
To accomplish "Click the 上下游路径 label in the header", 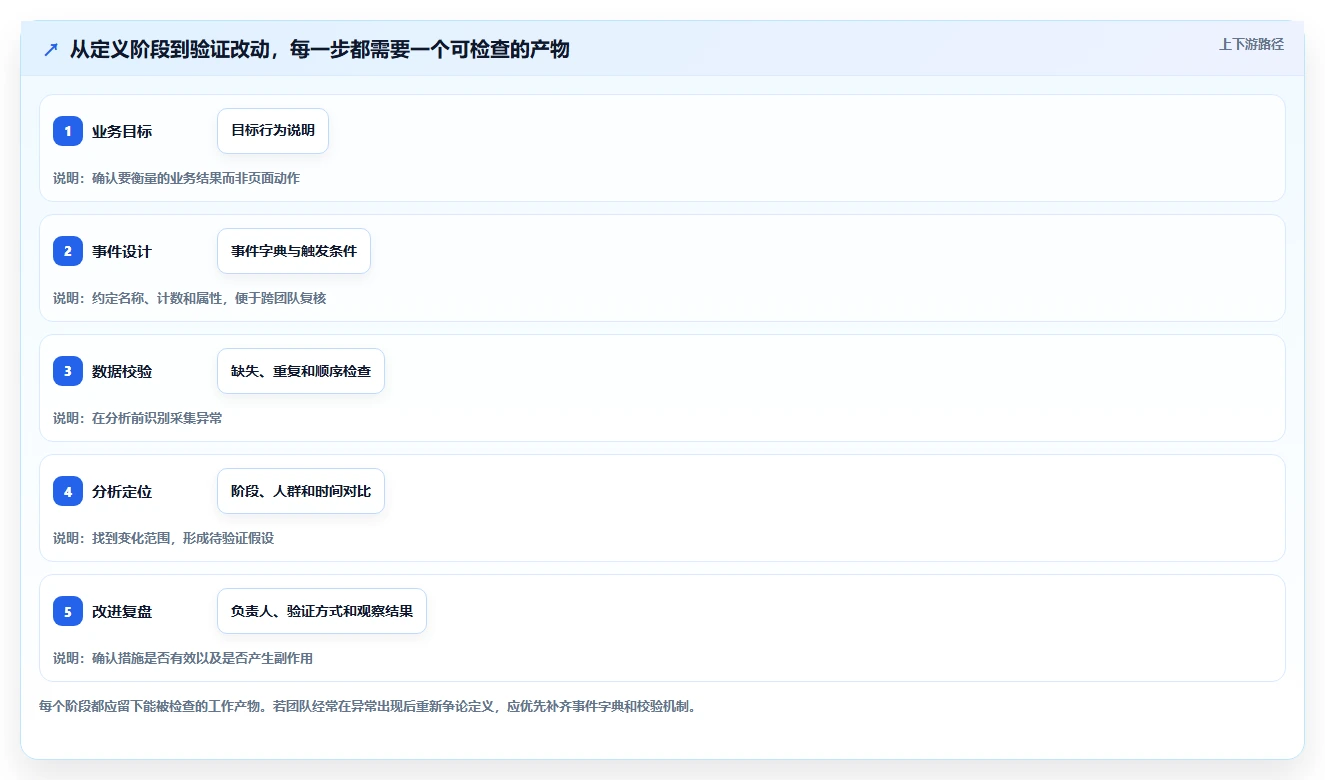I will click(1251, 44).
